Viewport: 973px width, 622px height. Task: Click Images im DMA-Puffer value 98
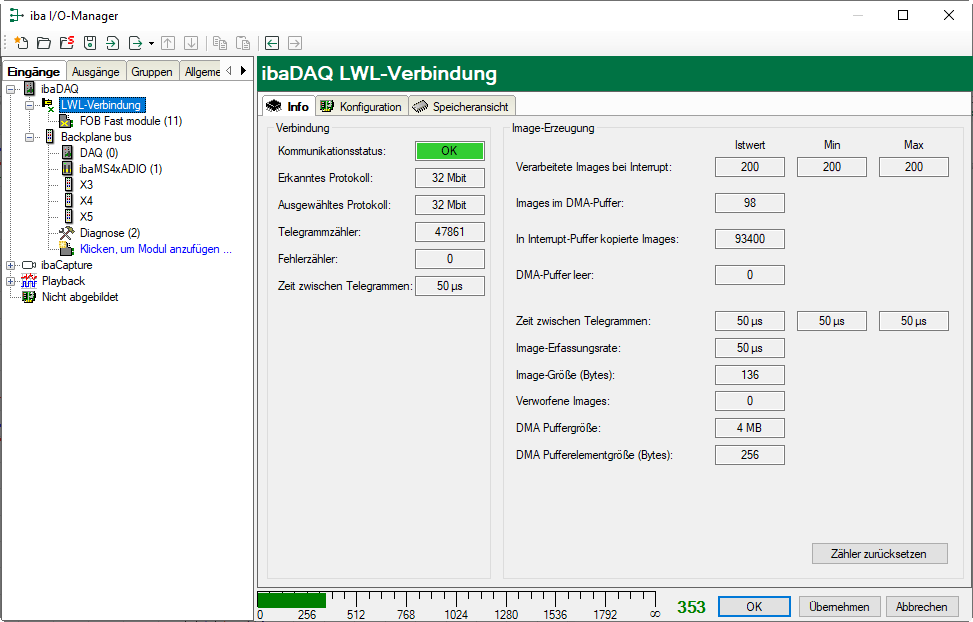click(x=750, y=203)
